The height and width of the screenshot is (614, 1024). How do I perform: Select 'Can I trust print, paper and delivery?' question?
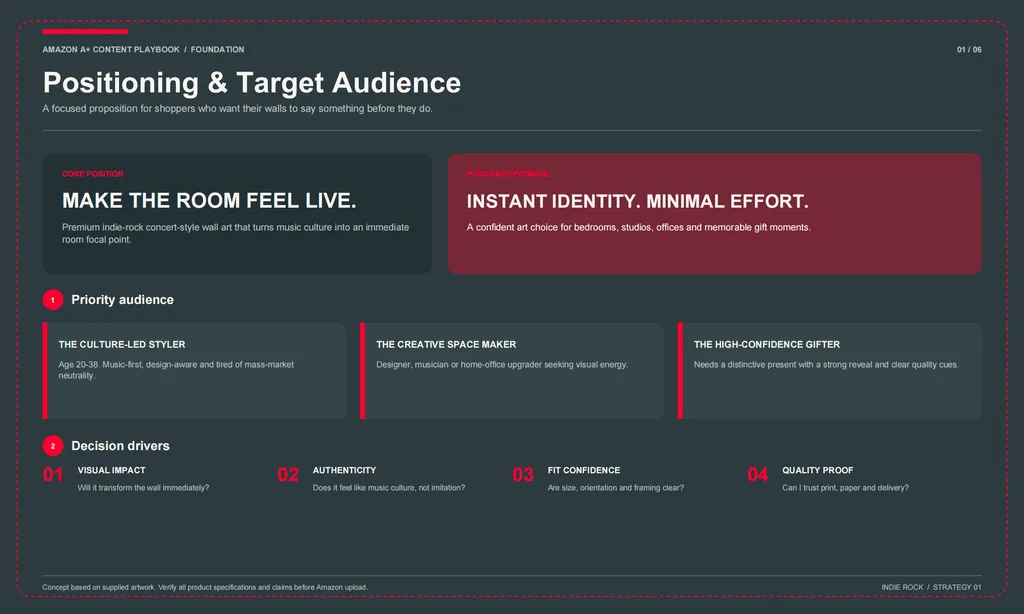(846, 488)
